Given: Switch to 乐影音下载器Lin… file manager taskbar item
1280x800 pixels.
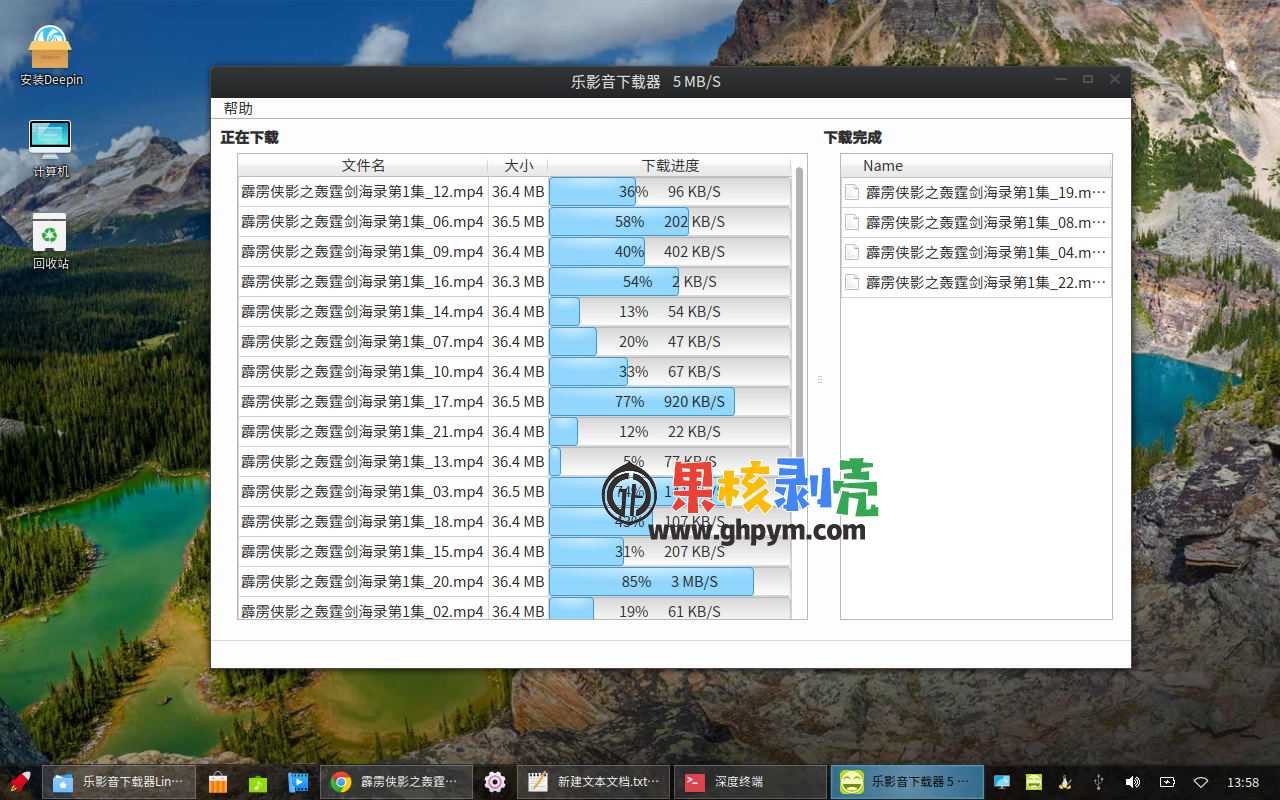Looking at the screenshot, I should [x=119, y=782].
